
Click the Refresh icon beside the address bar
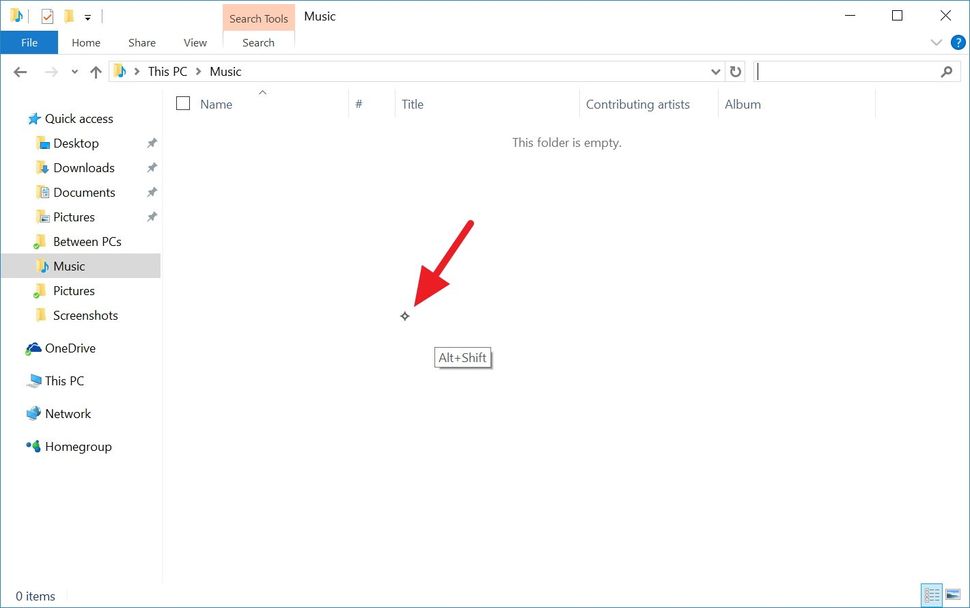pyautogui.click(x=736, y=71)
